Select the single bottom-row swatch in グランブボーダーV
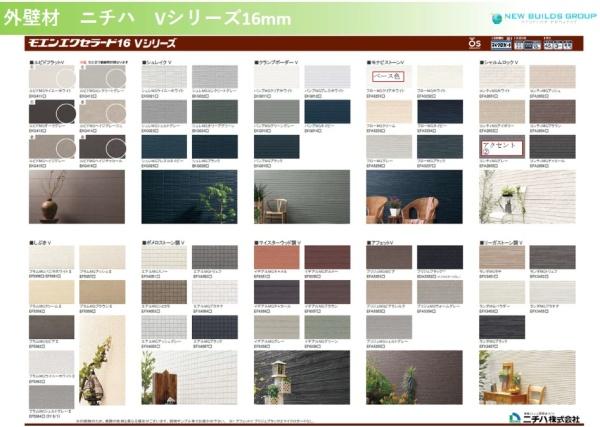 (x=277, y=147)
